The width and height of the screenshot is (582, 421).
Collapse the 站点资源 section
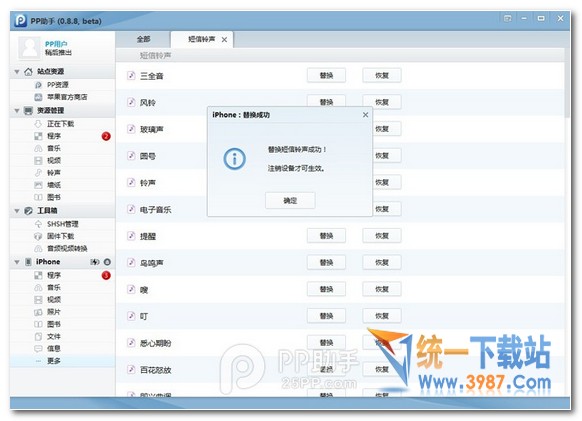tap(17, 72)
